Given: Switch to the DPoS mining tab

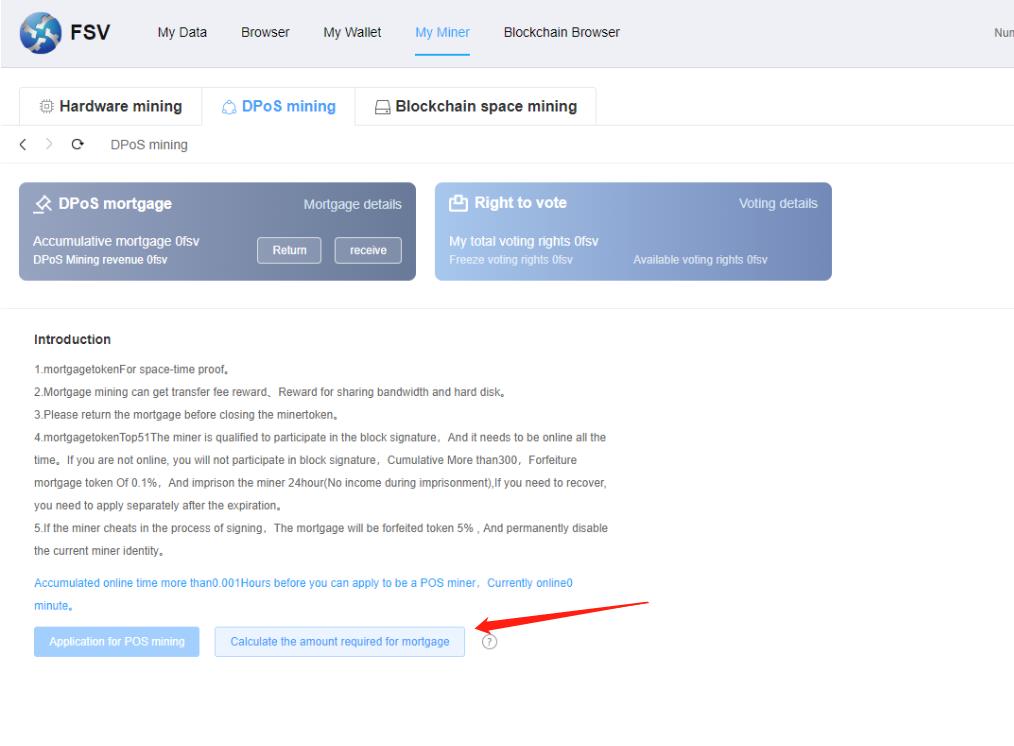Looking at the screenshot, I should tap(279, 106).
